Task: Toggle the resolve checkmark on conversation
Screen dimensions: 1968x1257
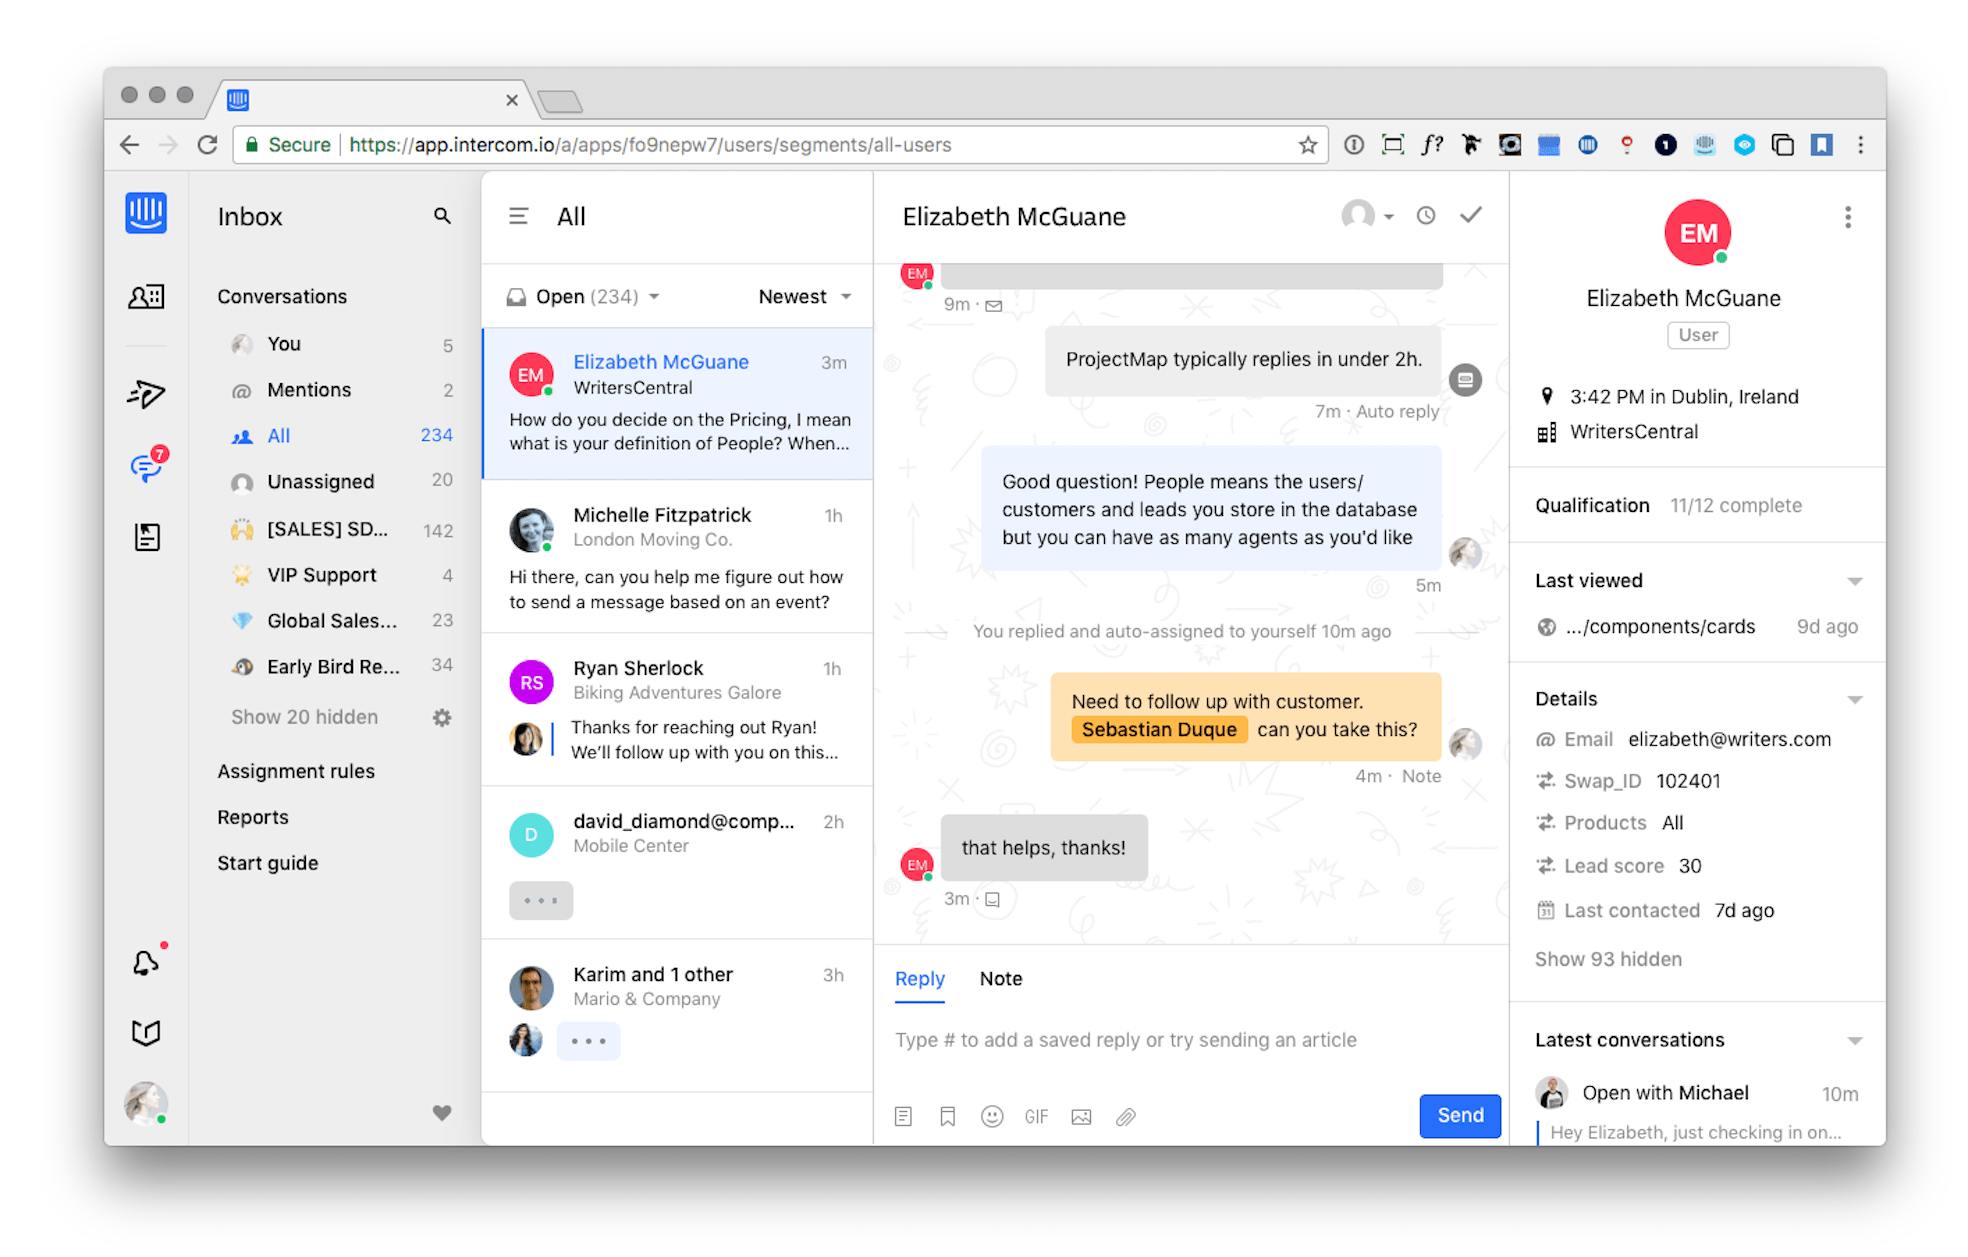Action: (x=1472, y=217)
